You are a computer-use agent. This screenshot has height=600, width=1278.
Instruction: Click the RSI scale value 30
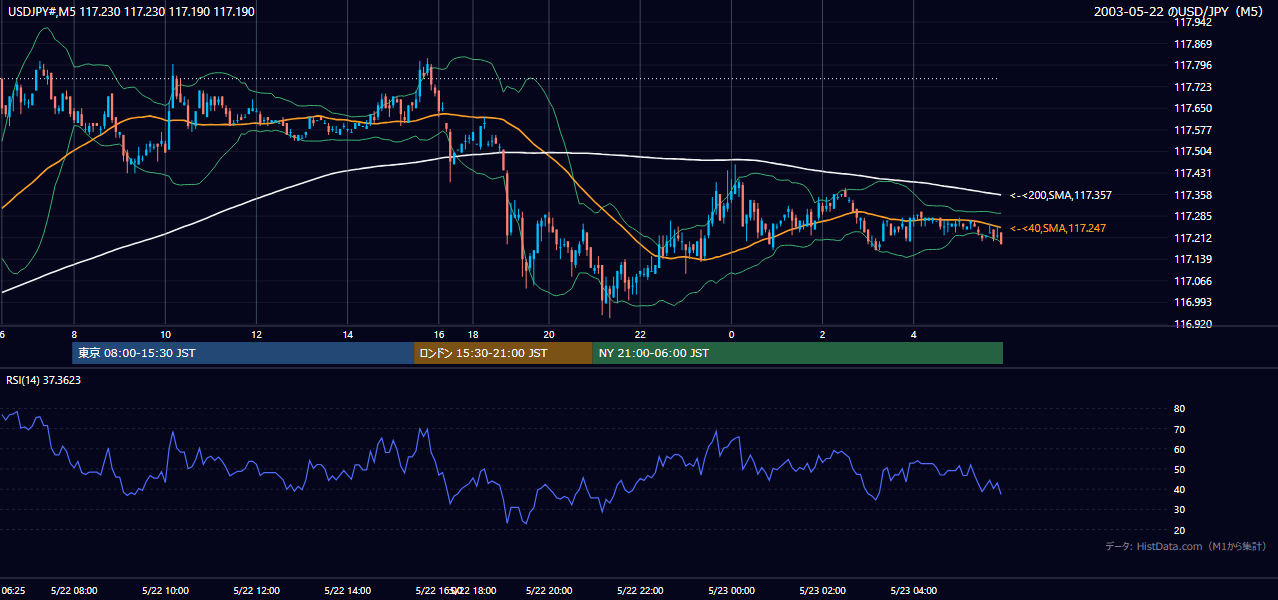(1179, 510)
